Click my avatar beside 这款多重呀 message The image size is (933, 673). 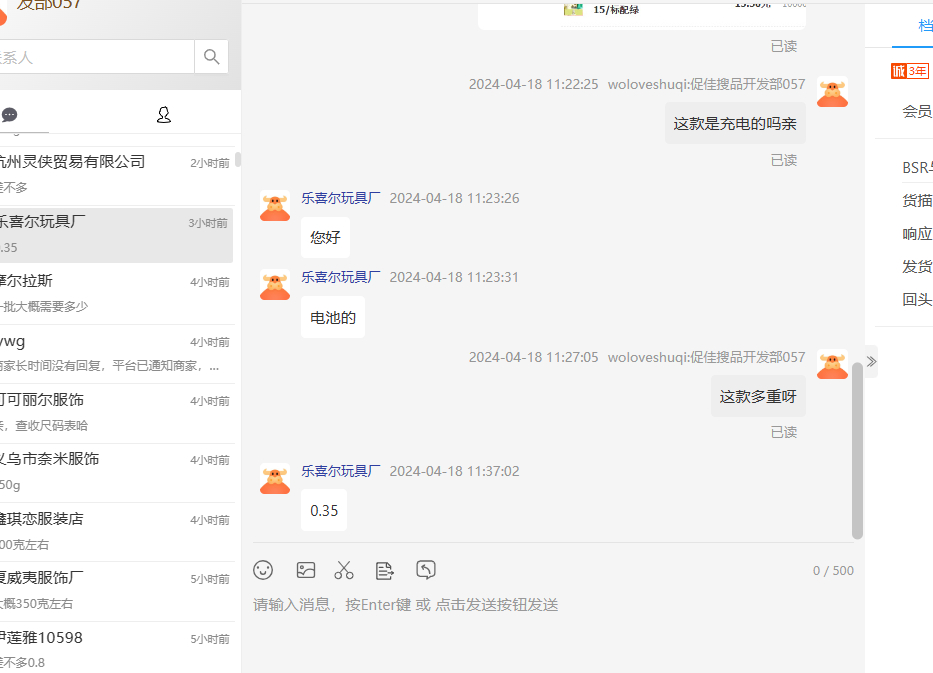tap(832, 364)
